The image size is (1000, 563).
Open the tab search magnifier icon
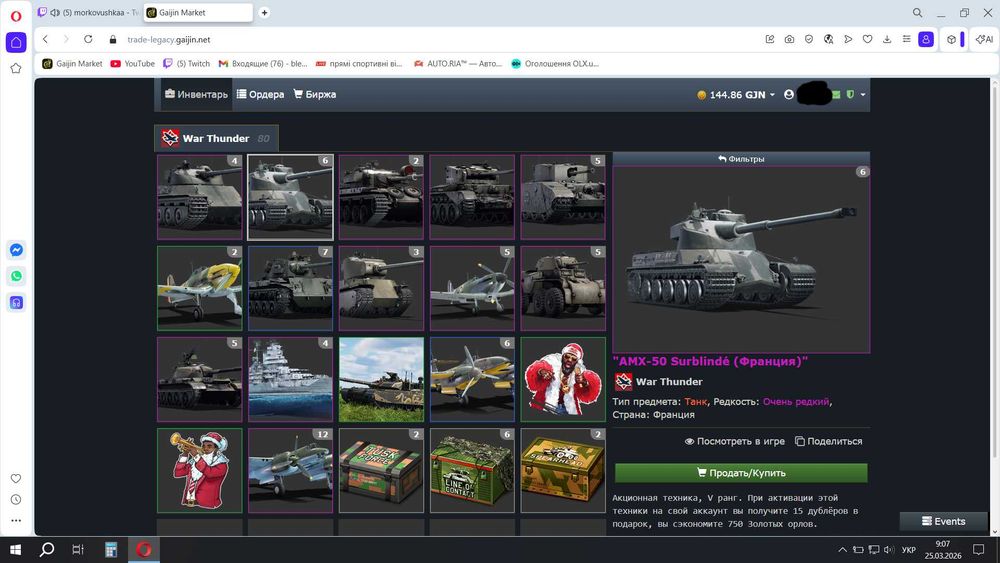click(x=917, y=13)
